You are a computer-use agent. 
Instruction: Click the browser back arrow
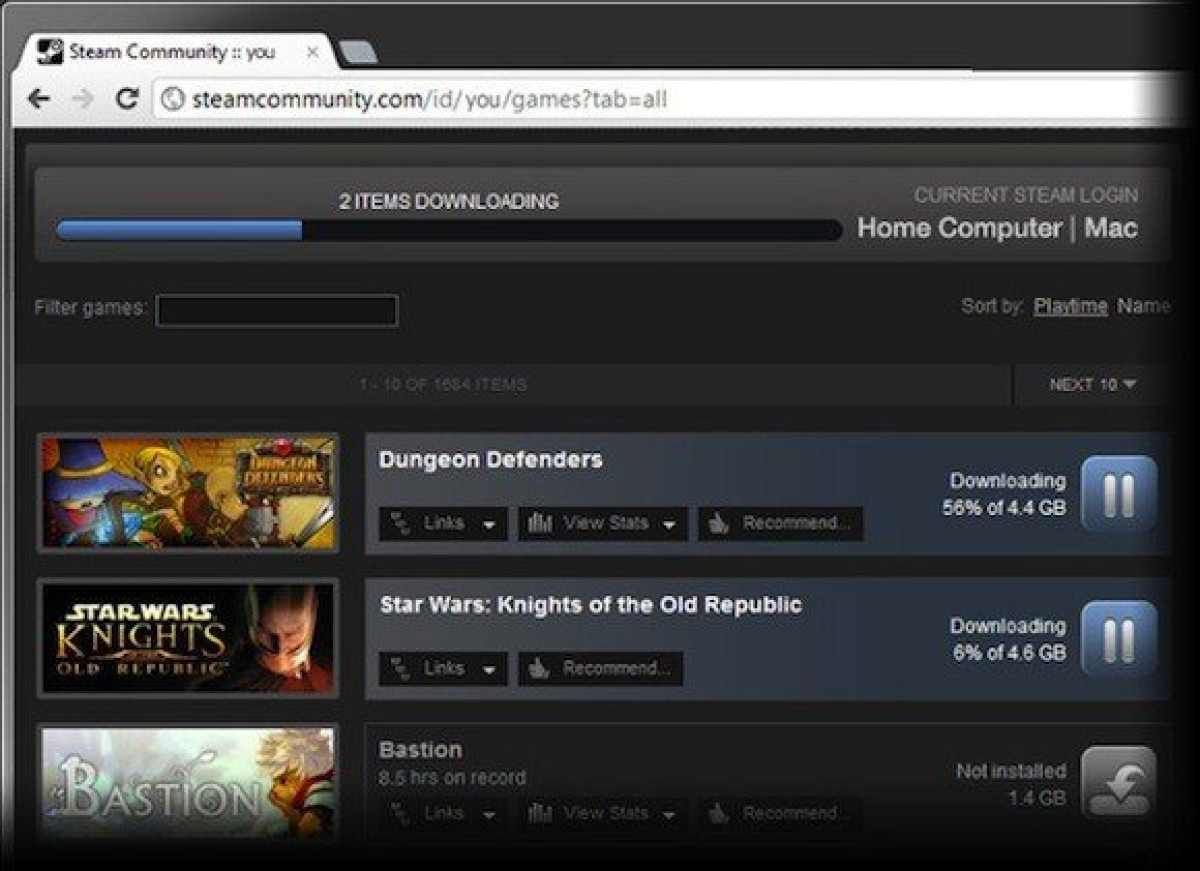click(x=39, y=99)
